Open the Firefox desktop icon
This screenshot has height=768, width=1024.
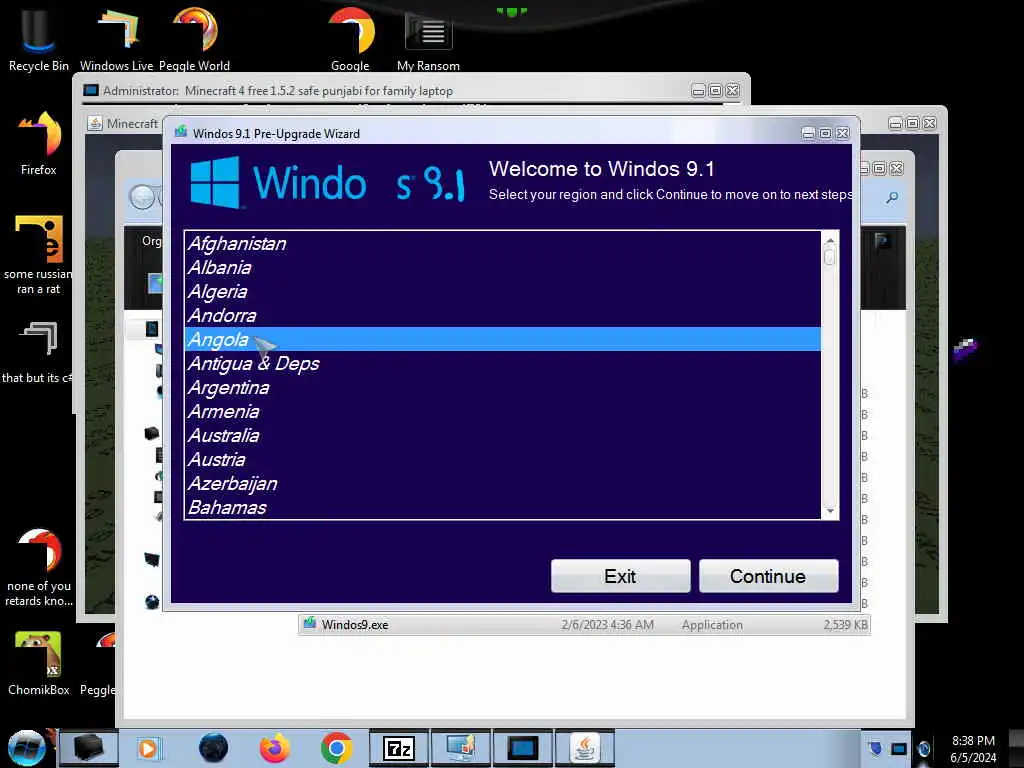click(39, 142)
